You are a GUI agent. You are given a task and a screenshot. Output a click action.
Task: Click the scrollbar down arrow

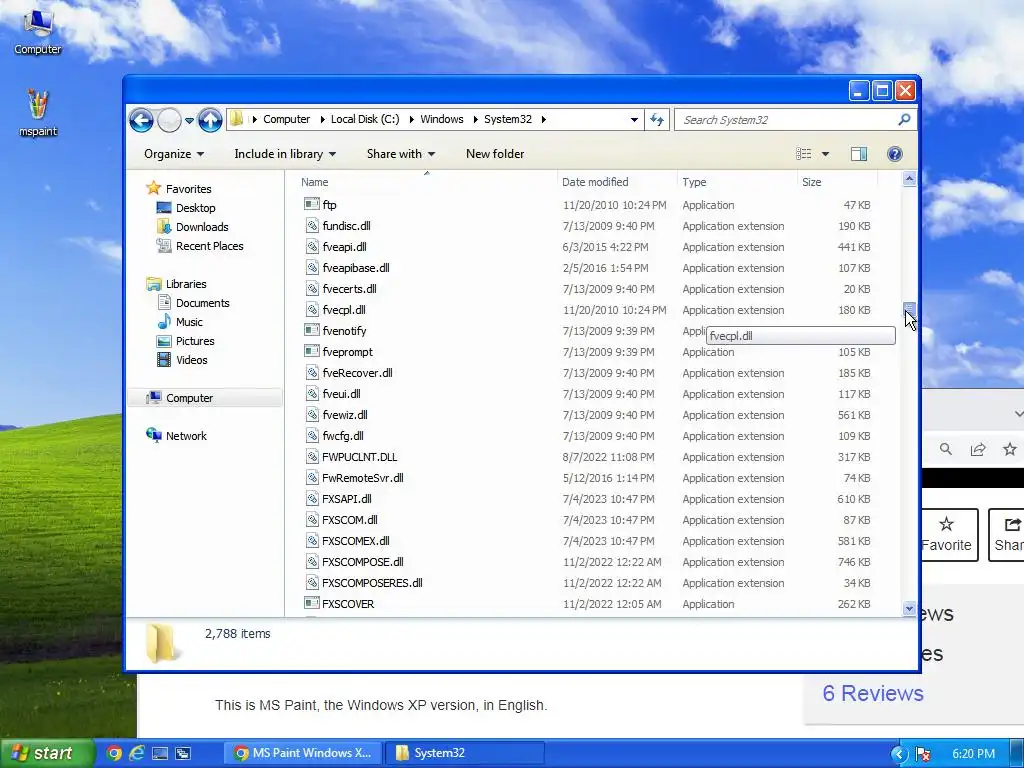pyautogui.click(x=909, y=609)
